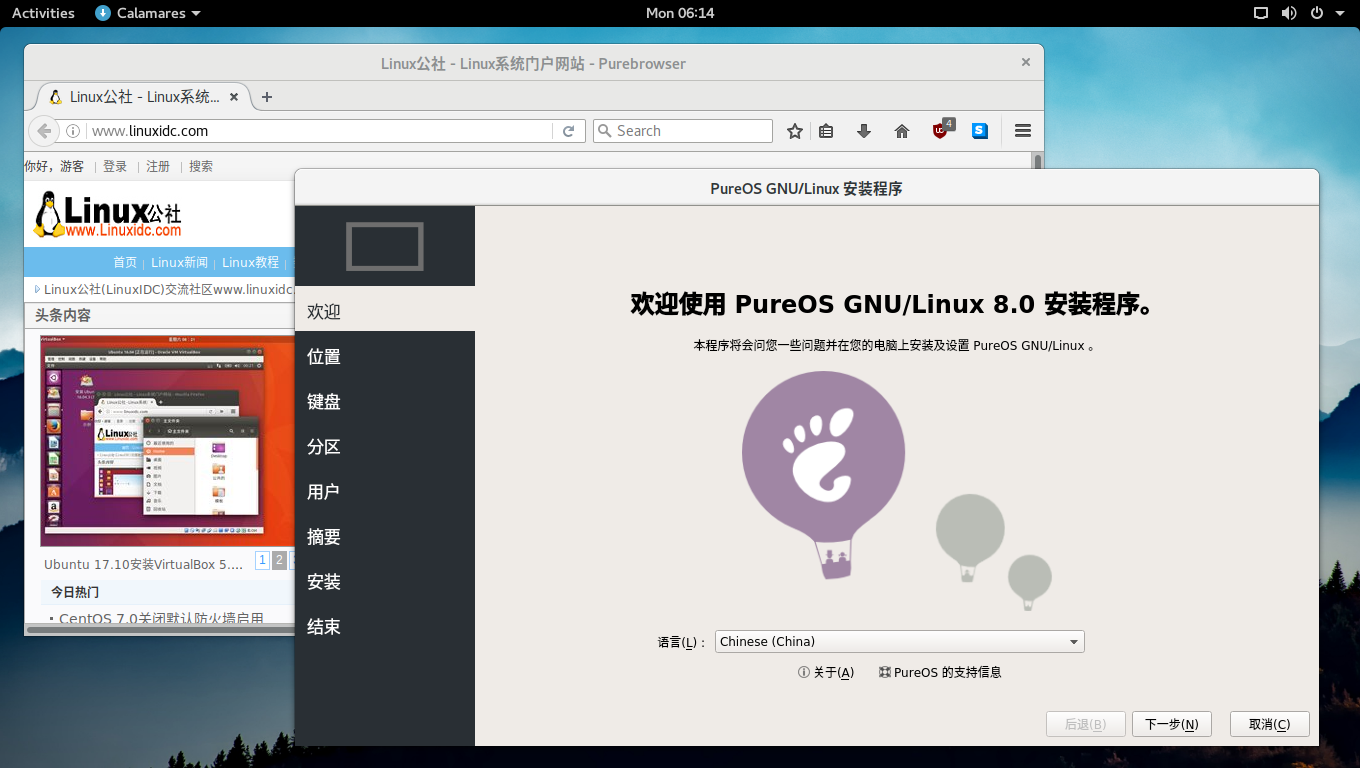Open the Linux教程 navigation item
Image resolution: width=1360 pixels, height=768 pixels.
[x=251, y=263]
